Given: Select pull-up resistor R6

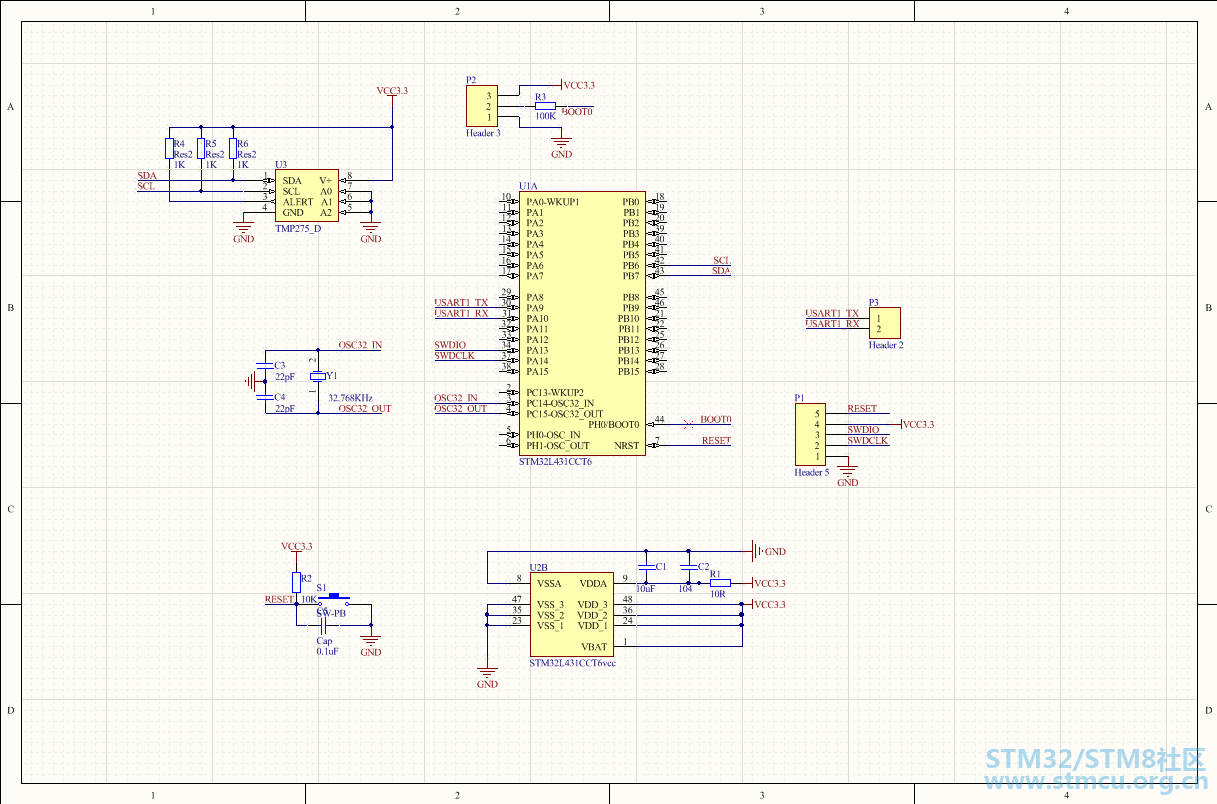Looking at the screenshot, I should (x=233, y=149).
